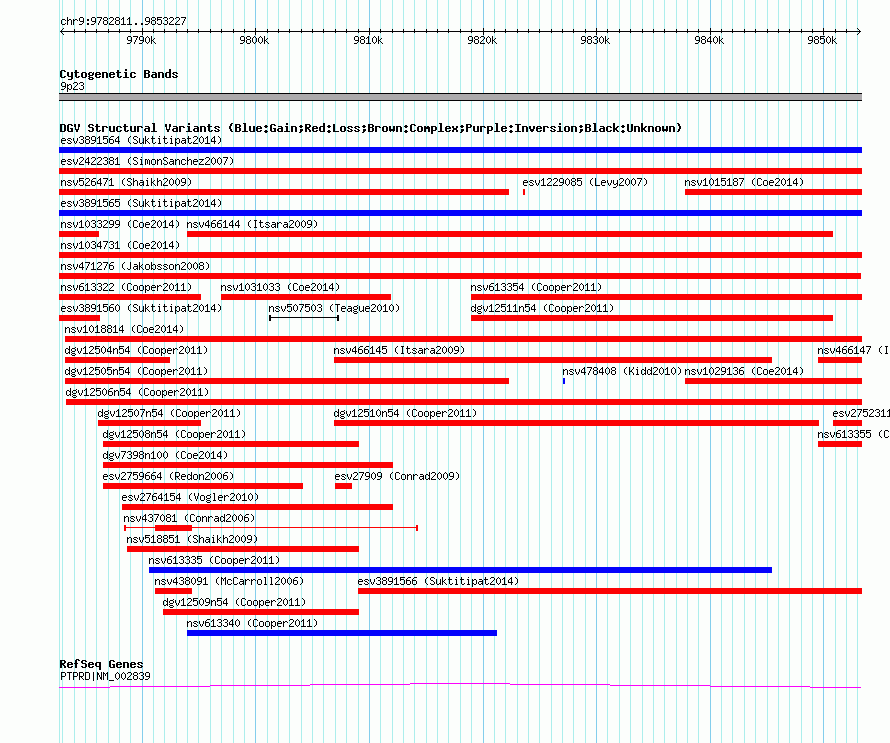The width and height of the screenshot is (890, 743).
Task: Click nsv466145 (Itsara2009) label
Action: 399,350
